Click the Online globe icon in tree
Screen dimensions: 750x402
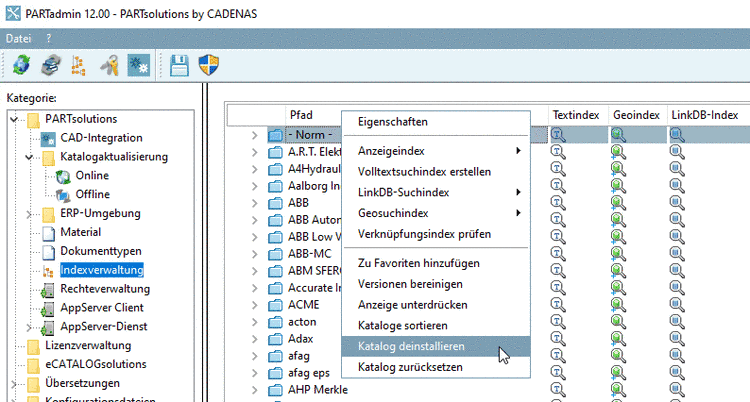pos(63,176)
